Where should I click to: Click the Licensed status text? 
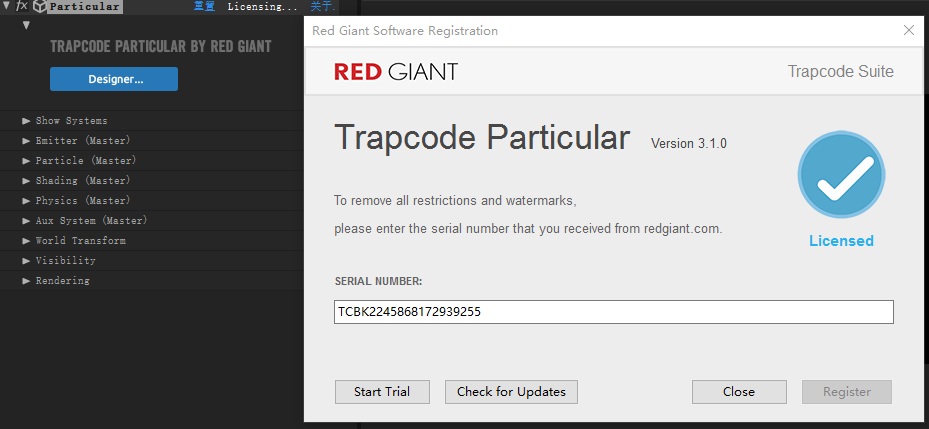(841, 241)
